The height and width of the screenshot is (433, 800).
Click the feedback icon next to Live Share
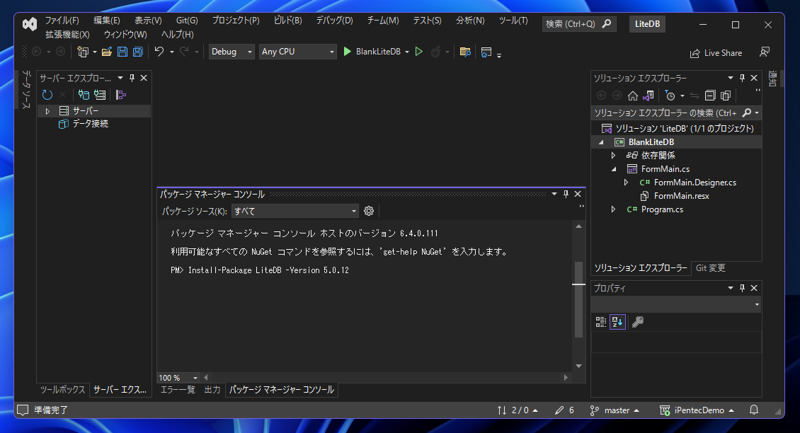pyautogui.click(x=764, y=53)
